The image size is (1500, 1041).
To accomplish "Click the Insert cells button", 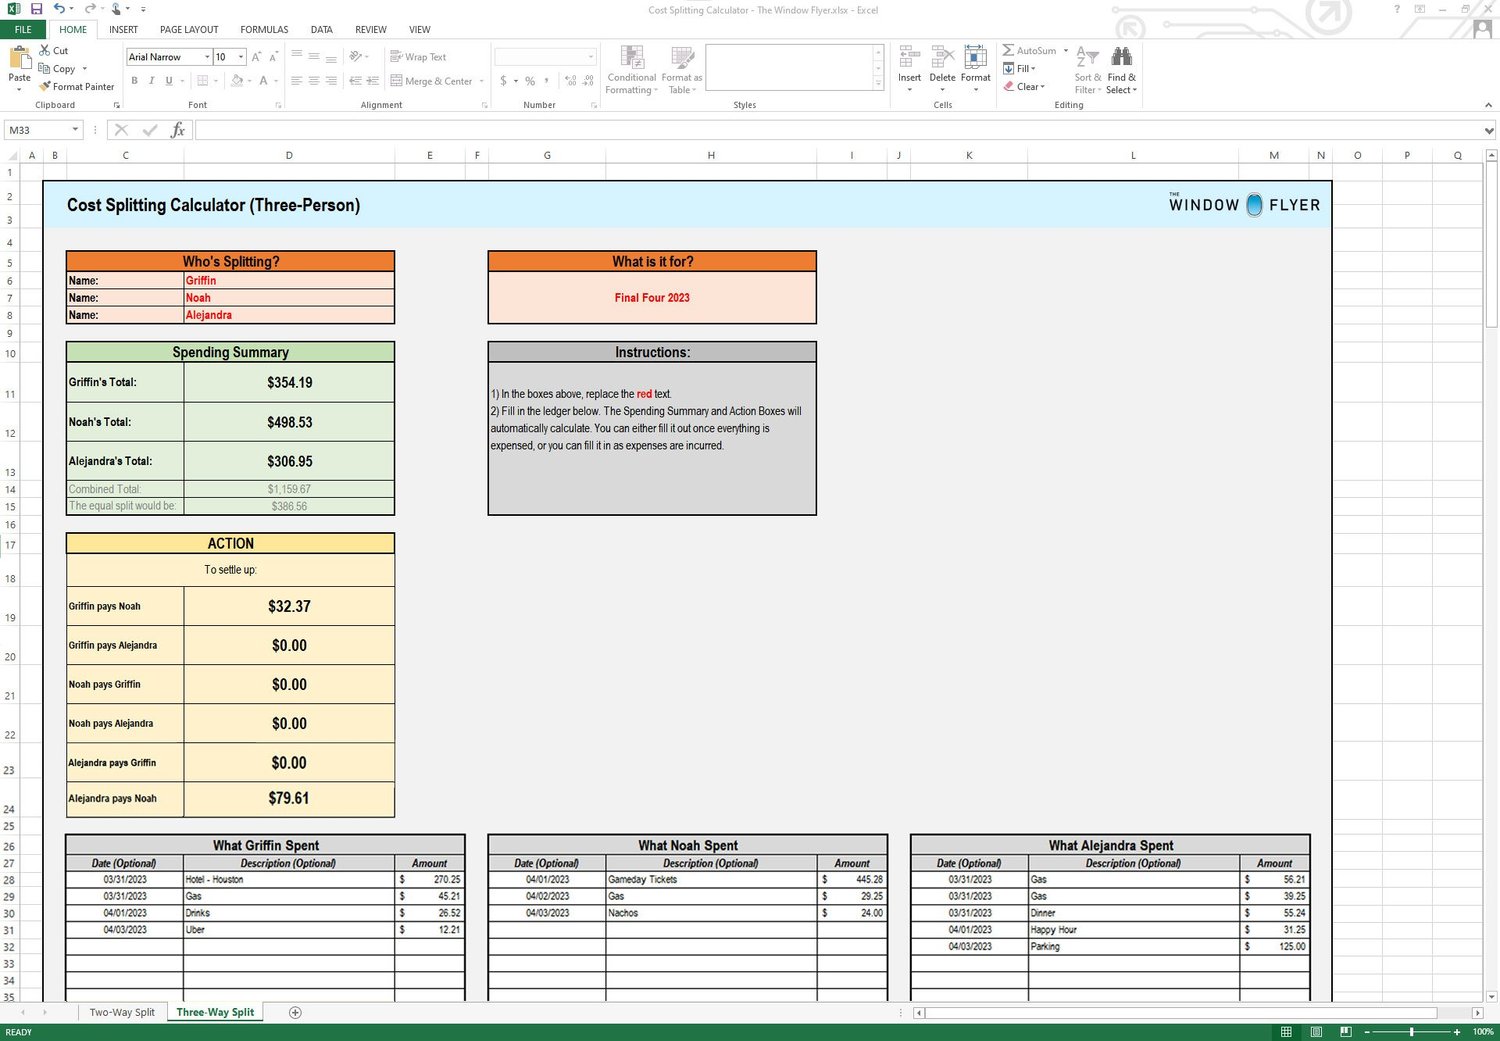I will click(x=909, y=70).
